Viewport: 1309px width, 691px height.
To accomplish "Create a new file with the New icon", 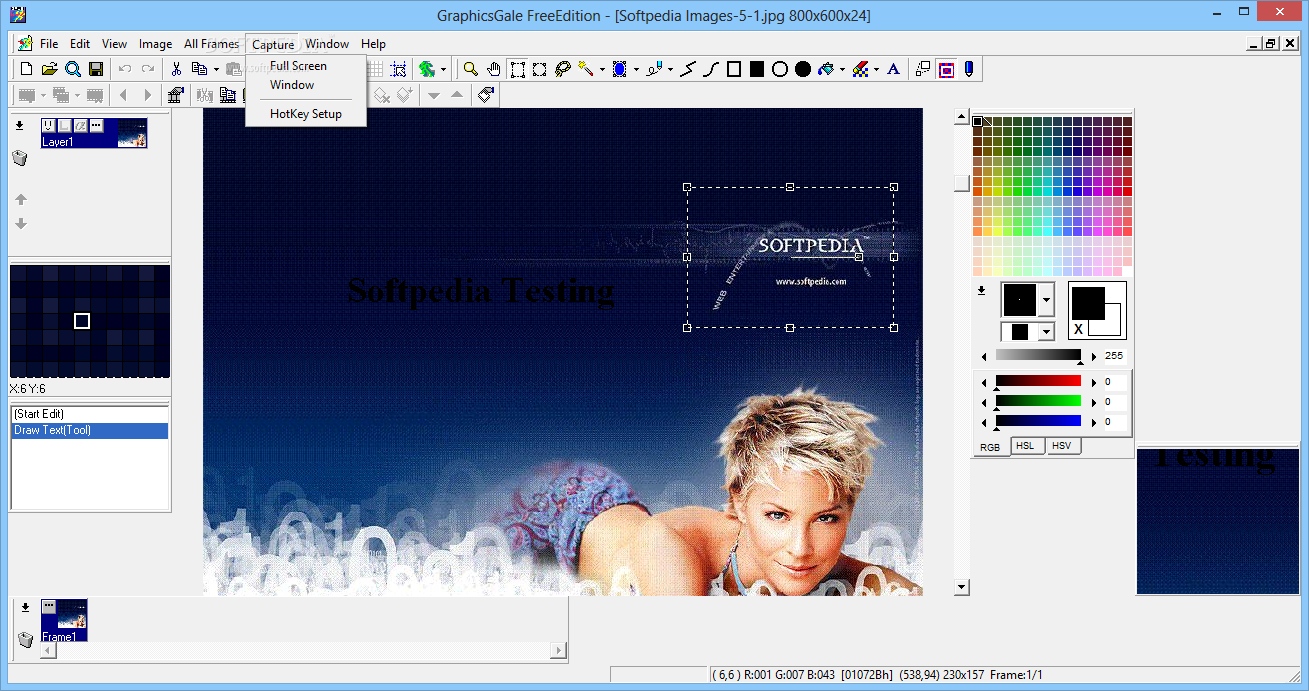I will click(26, 69).
